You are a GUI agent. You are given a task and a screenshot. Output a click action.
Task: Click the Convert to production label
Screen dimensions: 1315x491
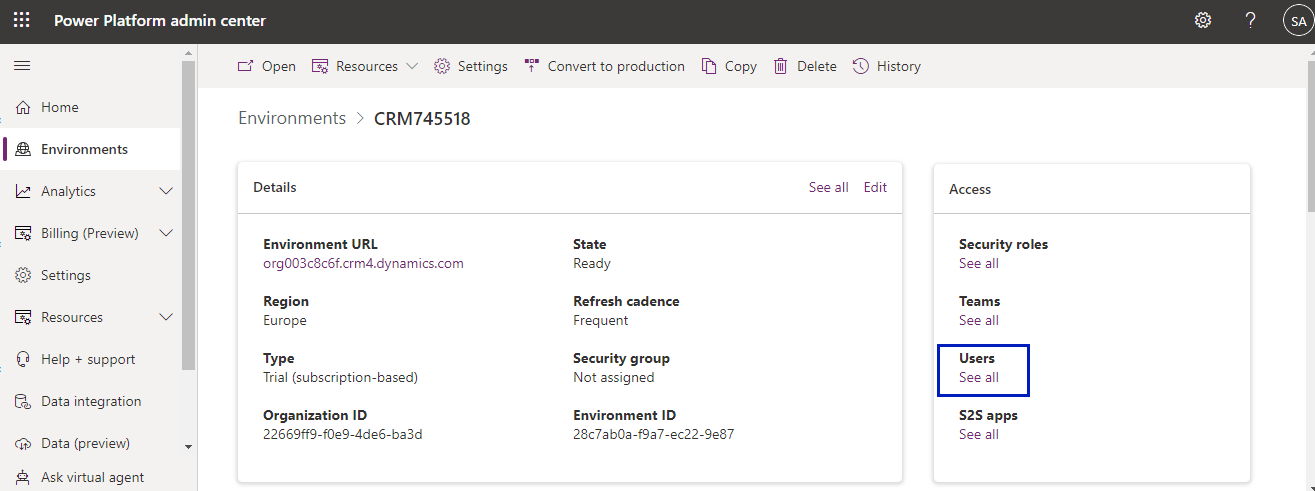(616, 66)
